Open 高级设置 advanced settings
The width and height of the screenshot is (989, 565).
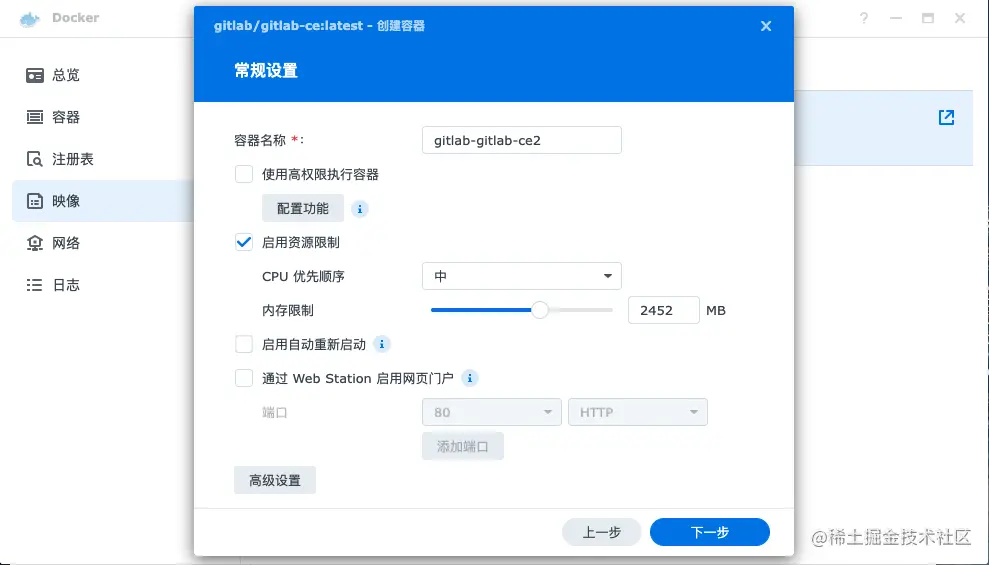275,481
